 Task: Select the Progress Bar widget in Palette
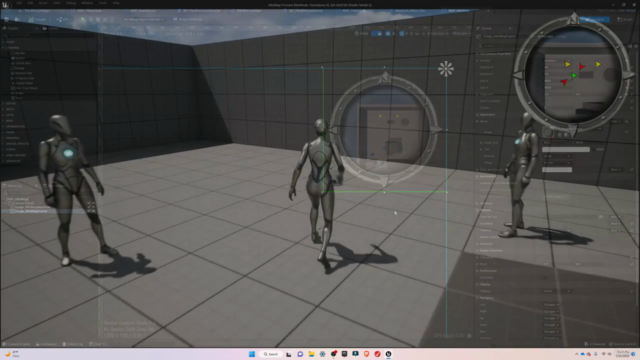pos(23,78)
